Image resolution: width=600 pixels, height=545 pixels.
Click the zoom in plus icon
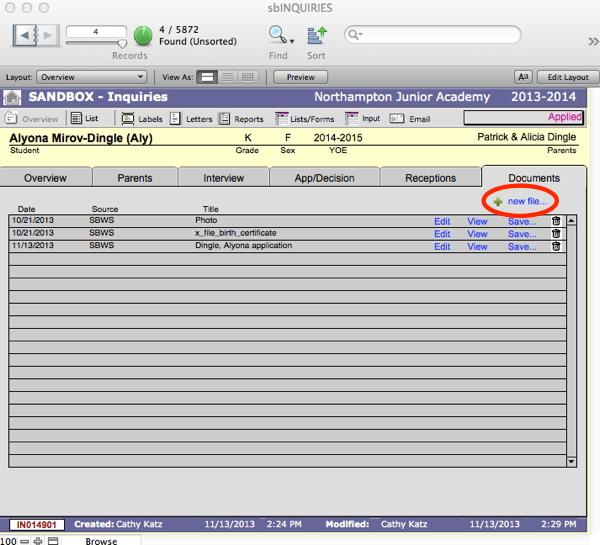pos(37,540)
